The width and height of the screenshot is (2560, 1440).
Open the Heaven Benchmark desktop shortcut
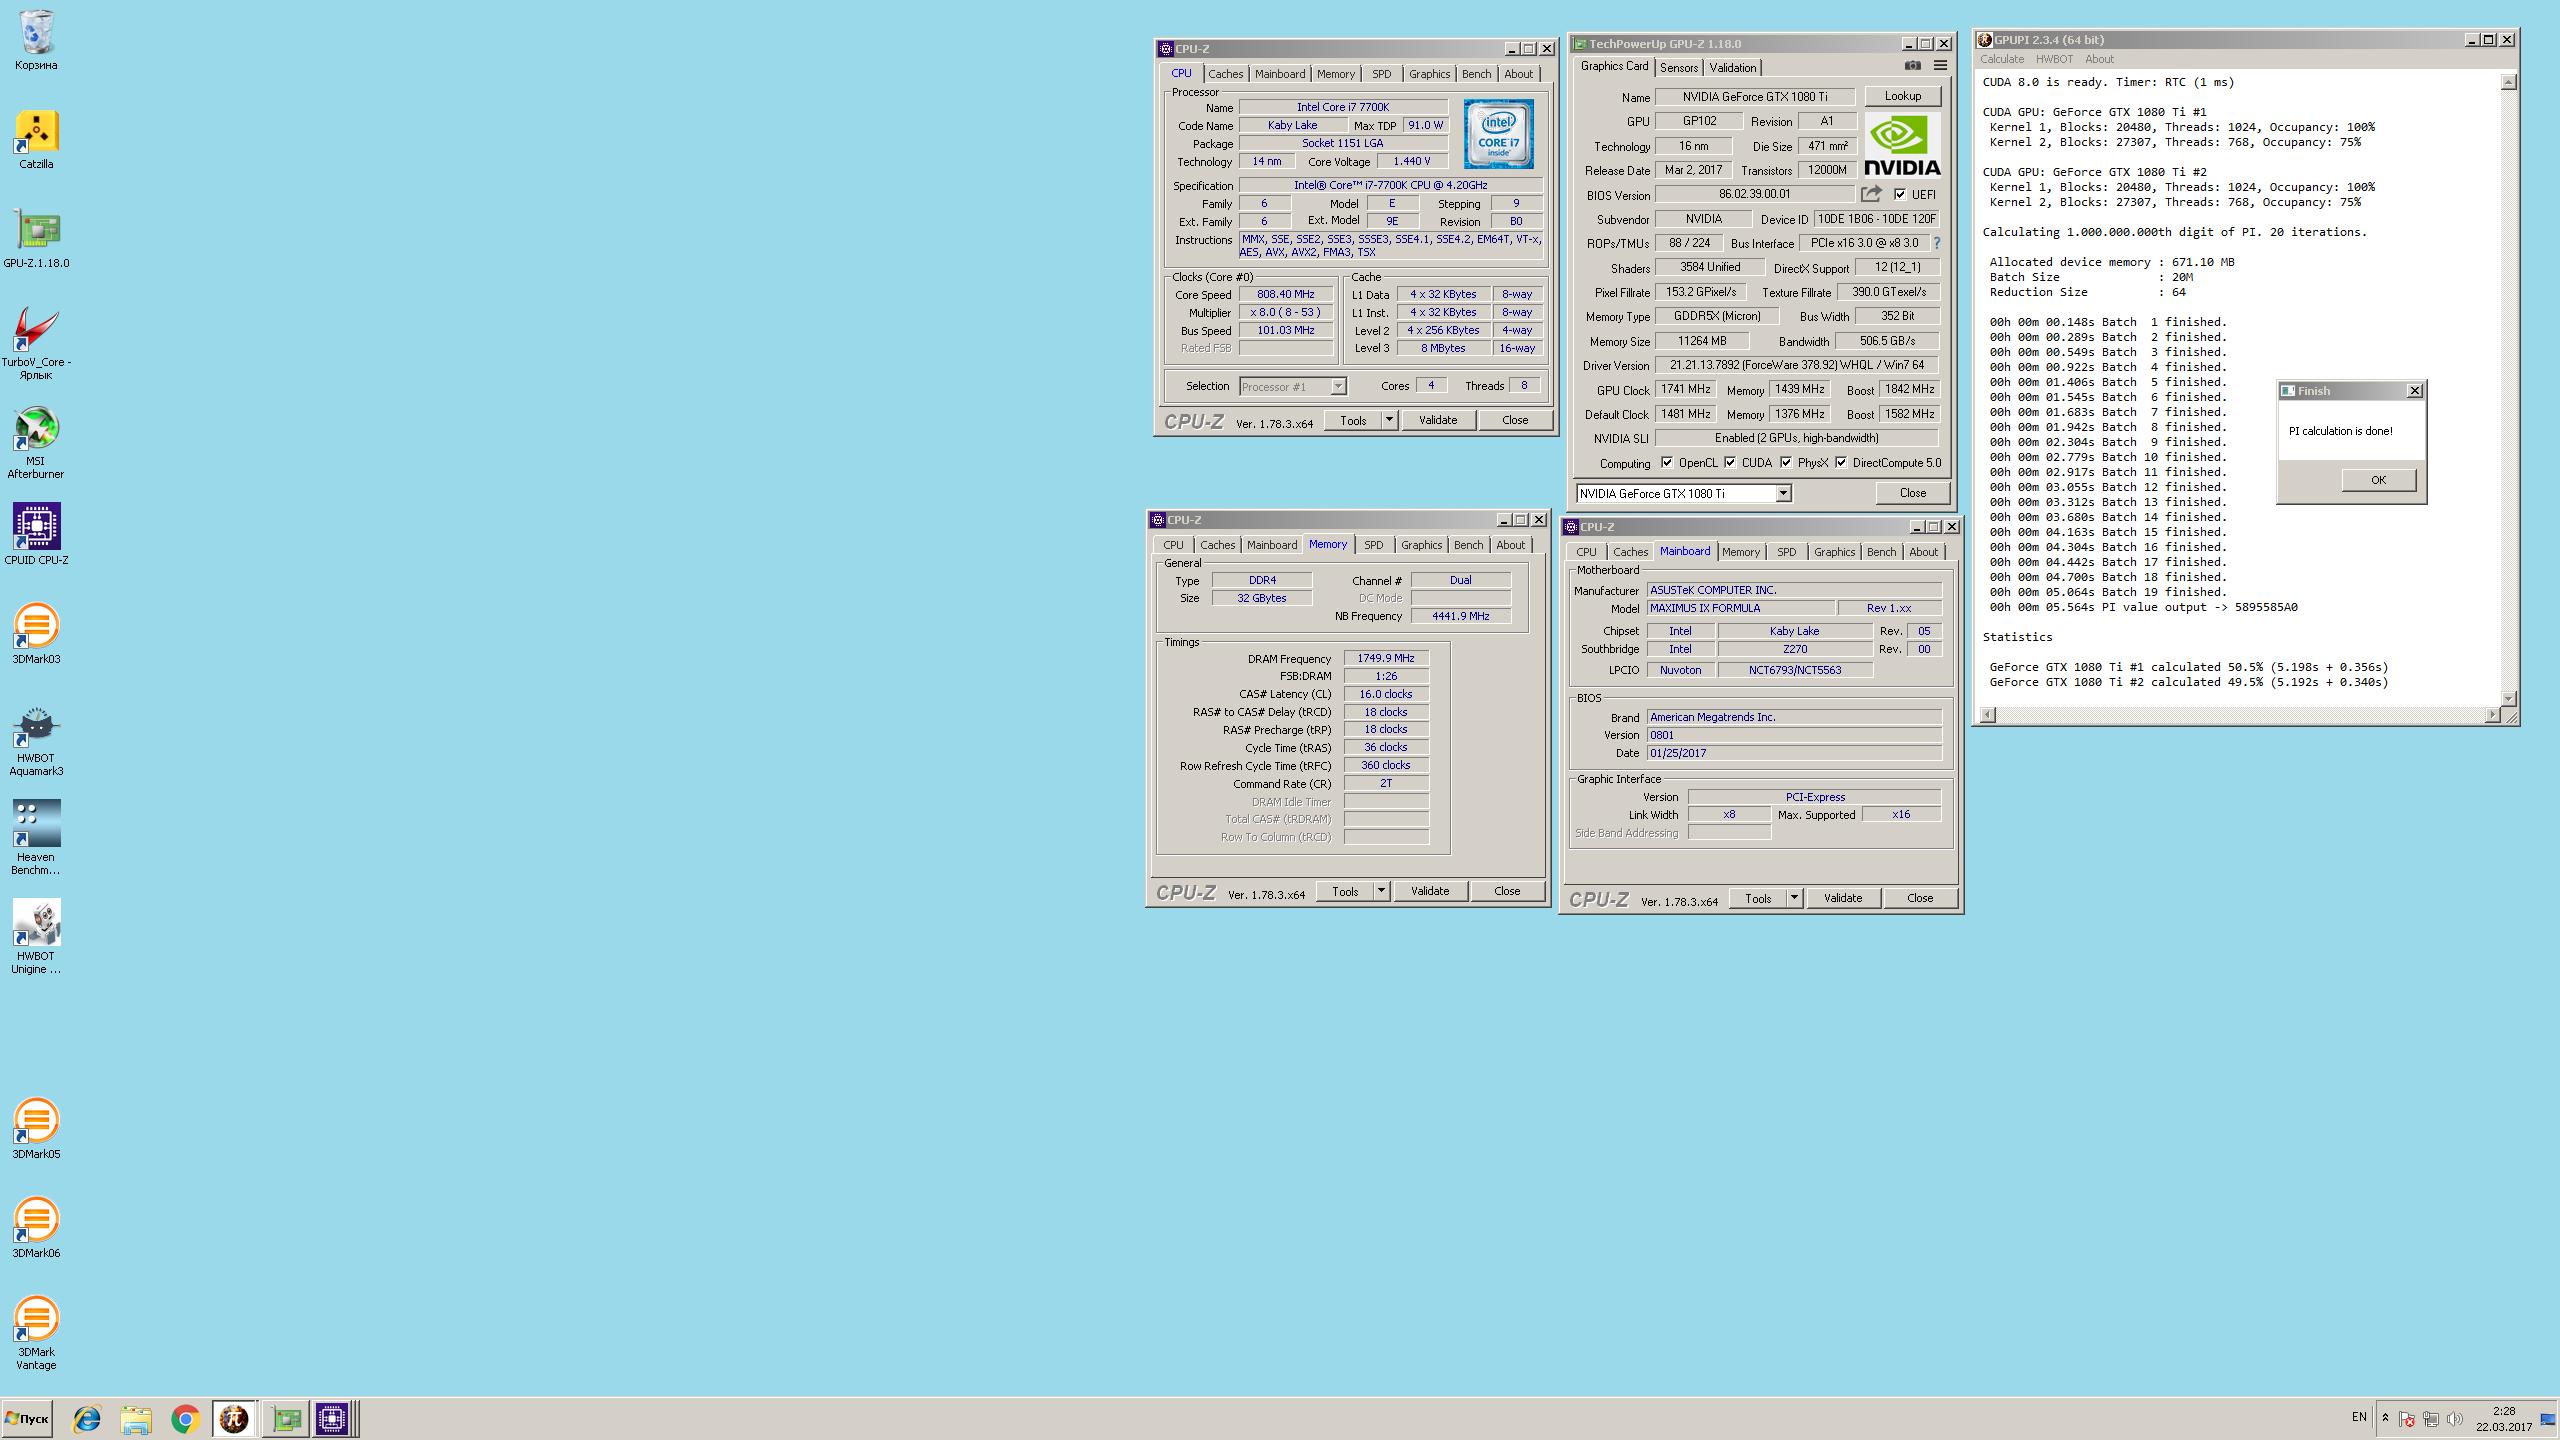tap(36, 838)
